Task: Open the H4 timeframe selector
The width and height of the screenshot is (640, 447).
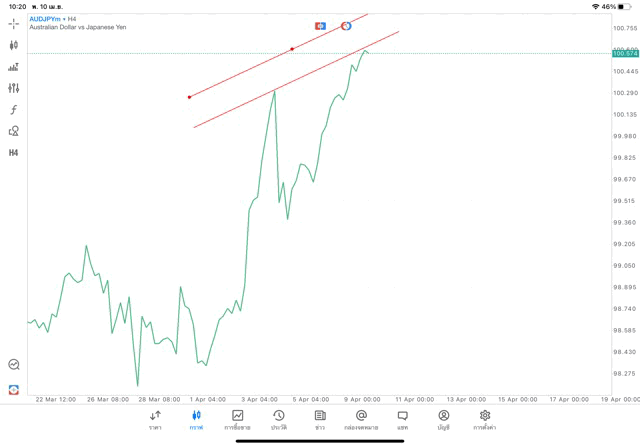Action: [14, 153]
